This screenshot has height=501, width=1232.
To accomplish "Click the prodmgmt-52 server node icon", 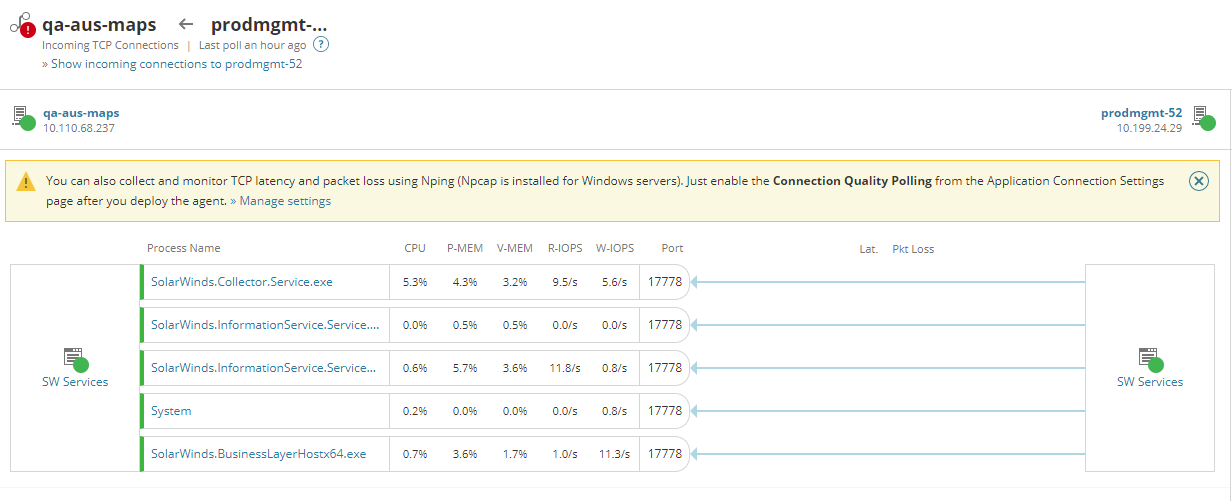I will (1204, 118).
